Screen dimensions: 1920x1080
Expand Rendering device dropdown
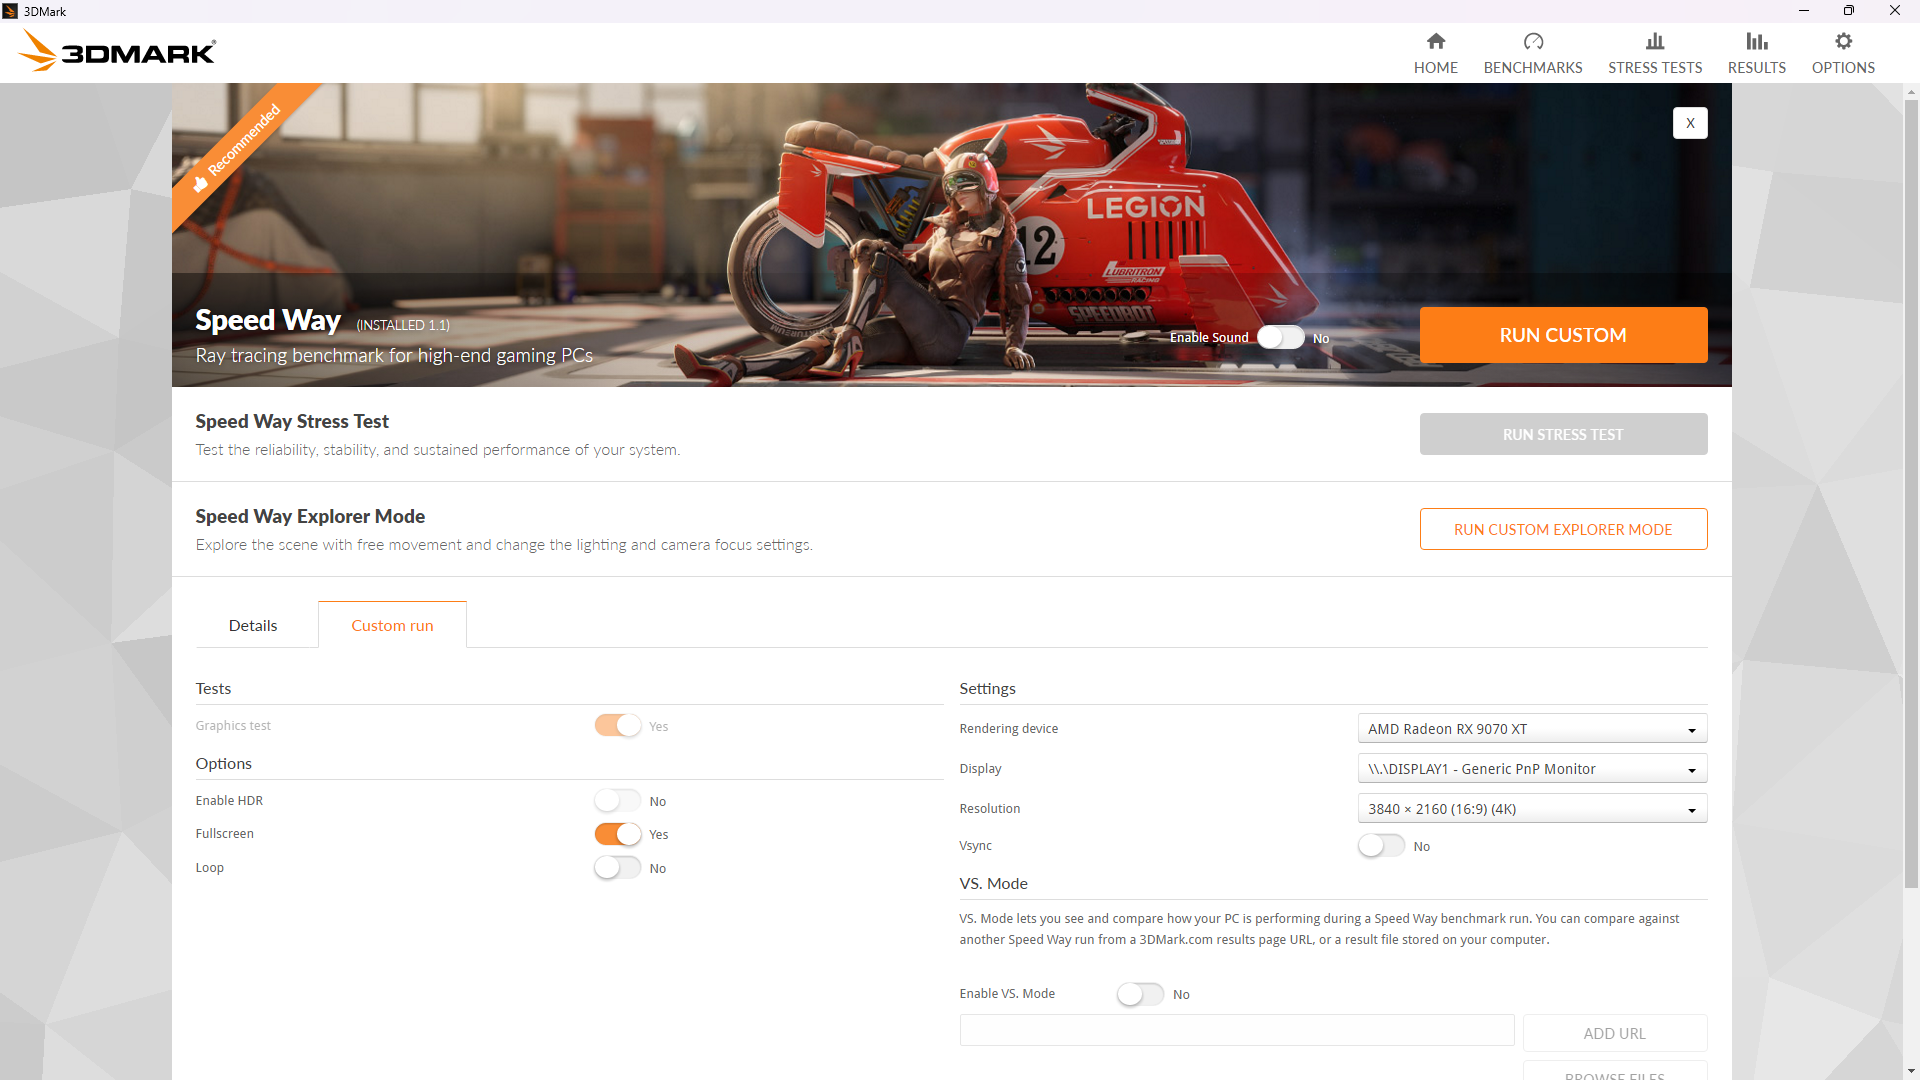click(x=1531, y=729)
